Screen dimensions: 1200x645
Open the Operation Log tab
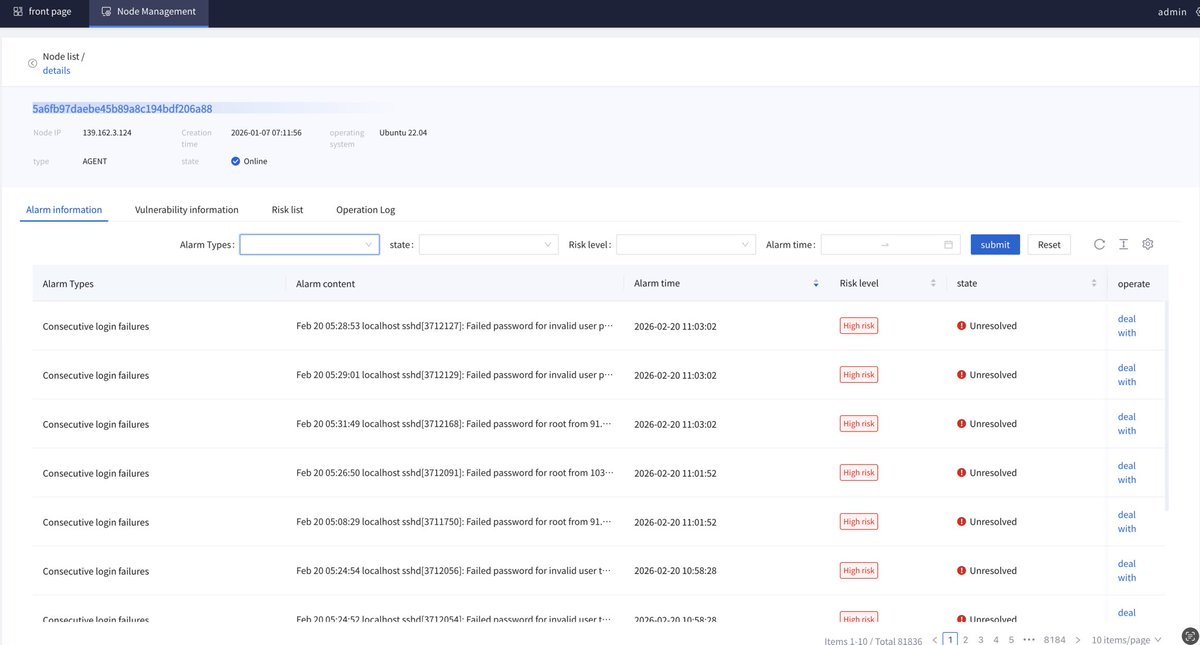[x=364, y=209]
